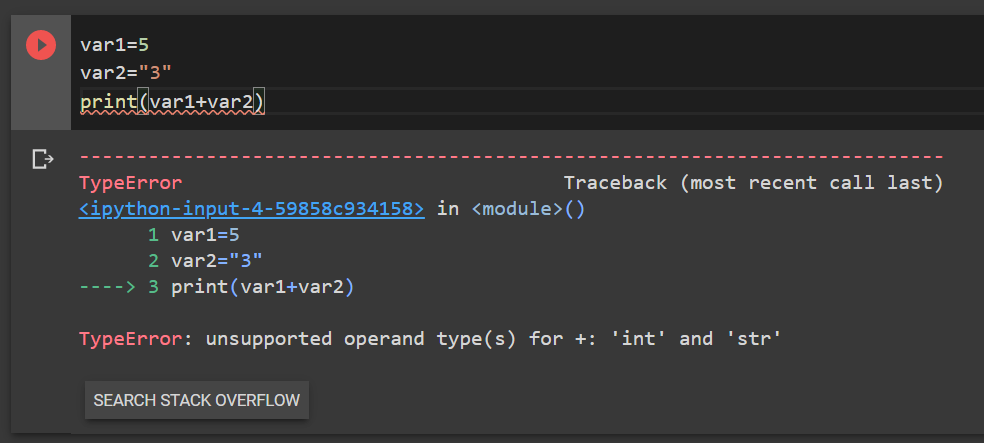Open the ipython-input-4-59858c934158 link
The height and width of the screenshot is (443, 984).
click(252, 209)
